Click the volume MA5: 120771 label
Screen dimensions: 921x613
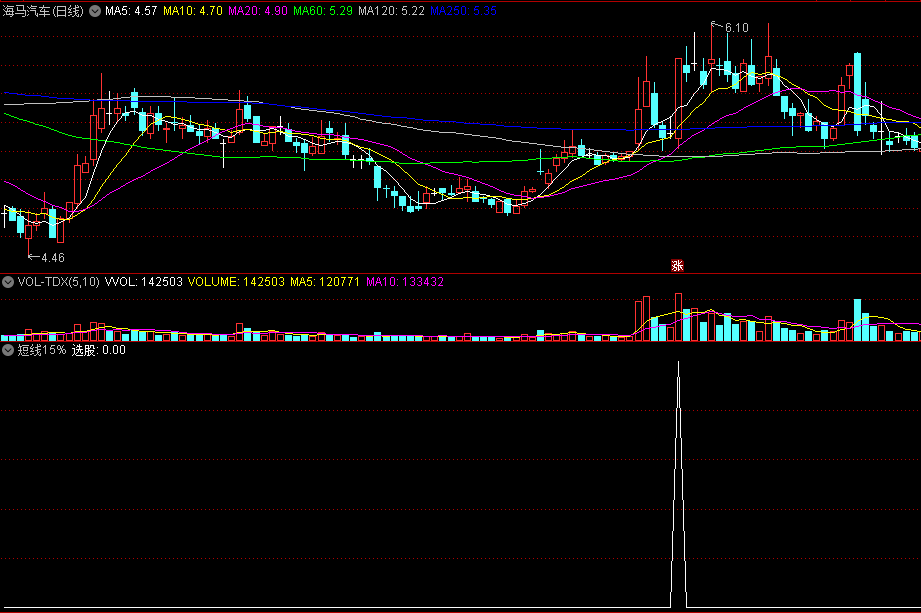pyautogui.click(x=325, y=282)
